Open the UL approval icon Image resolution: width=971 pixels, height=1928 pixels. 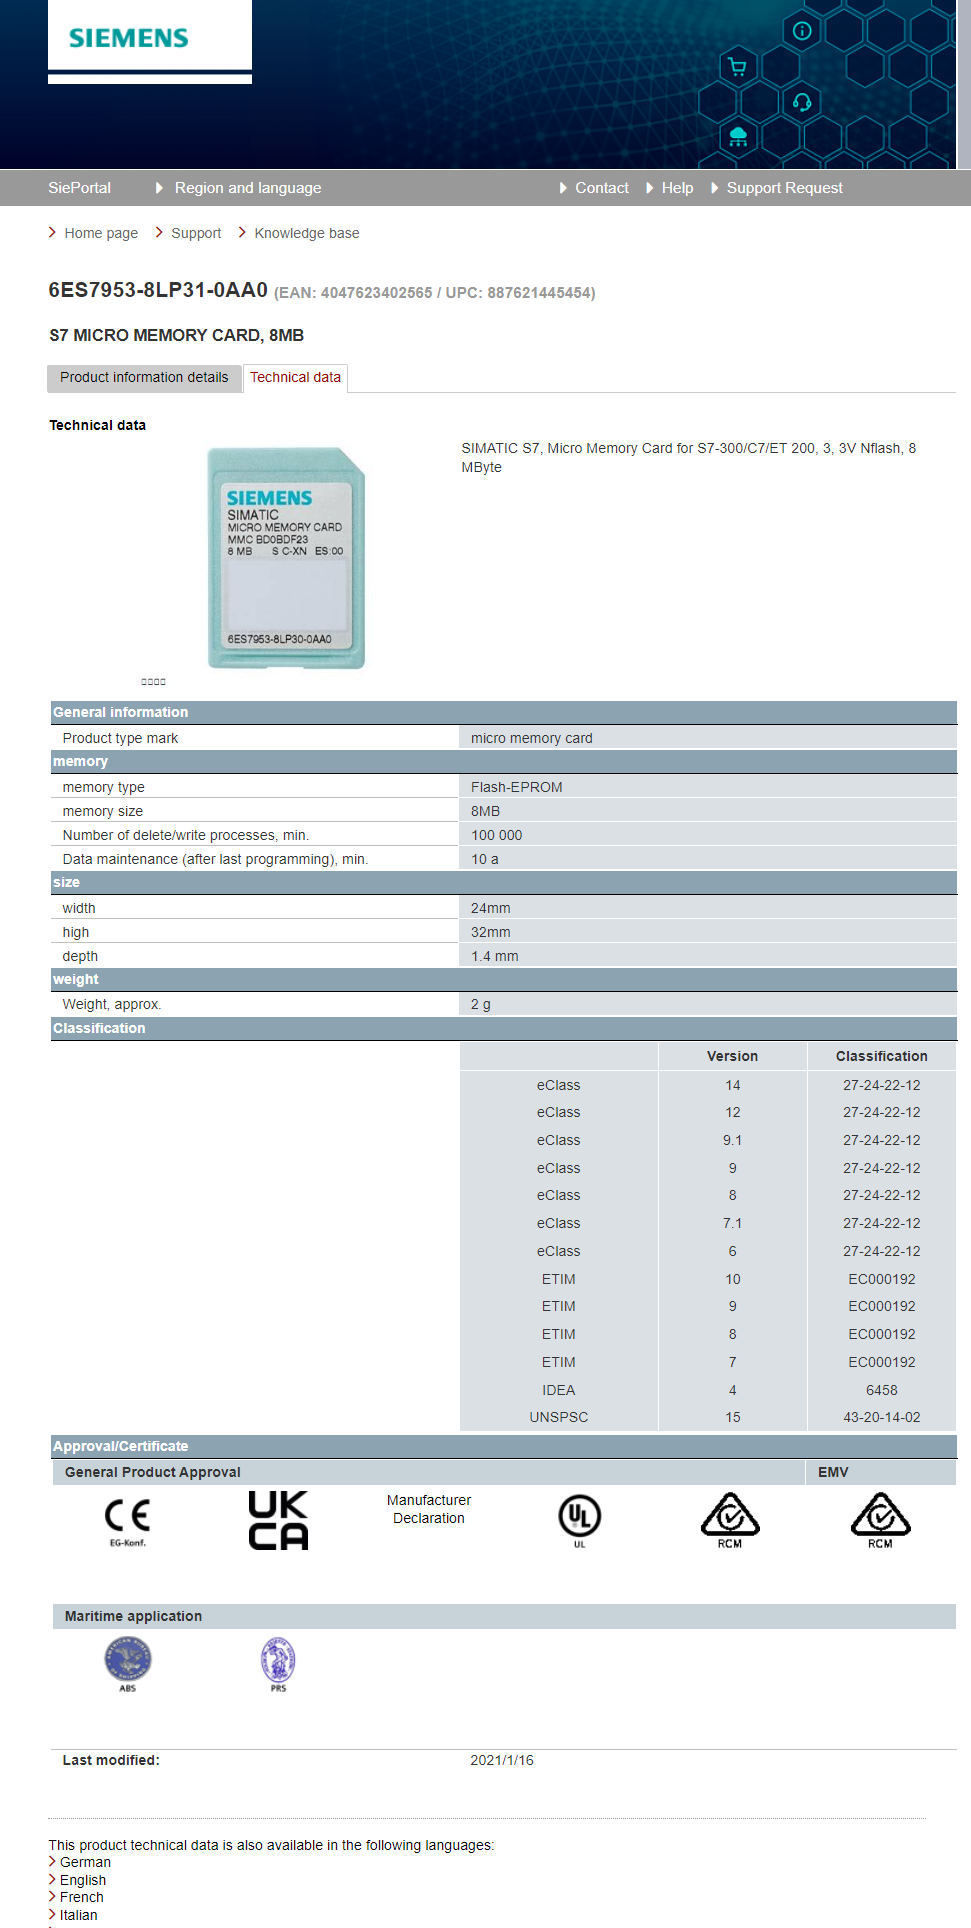point(579,1518)
